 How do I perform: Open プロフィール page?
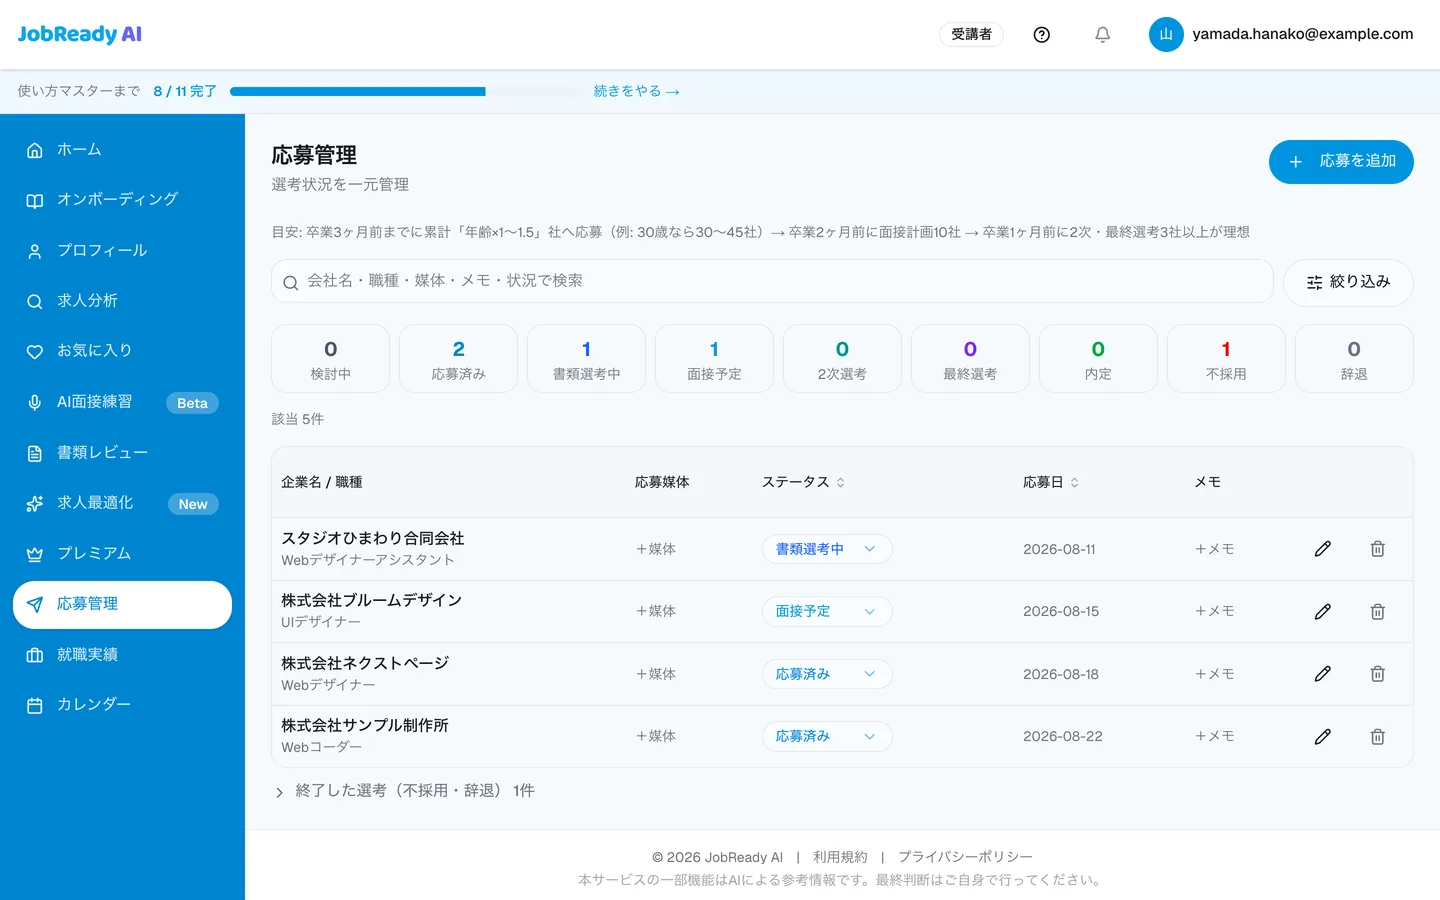122,251
